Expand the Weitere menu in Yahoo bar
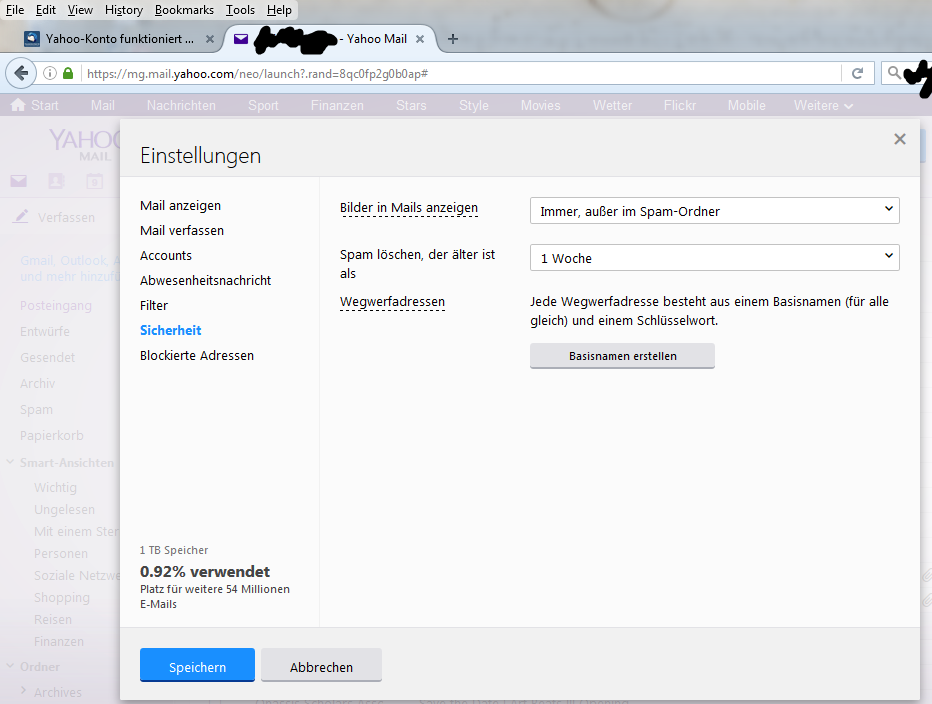 pos(823,106)
